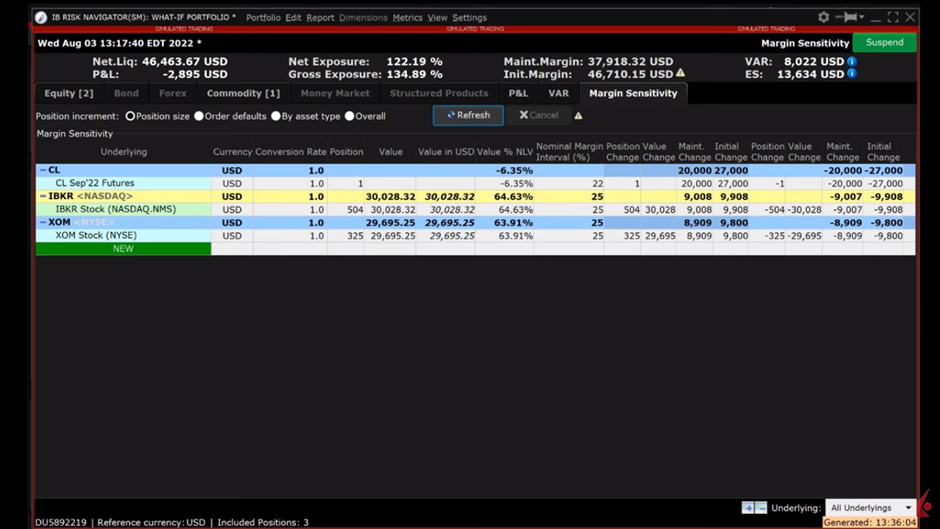This screenshot has height=529, width=940.
Task: Click the expand-all plus icon
Action: tap(747, 508)
